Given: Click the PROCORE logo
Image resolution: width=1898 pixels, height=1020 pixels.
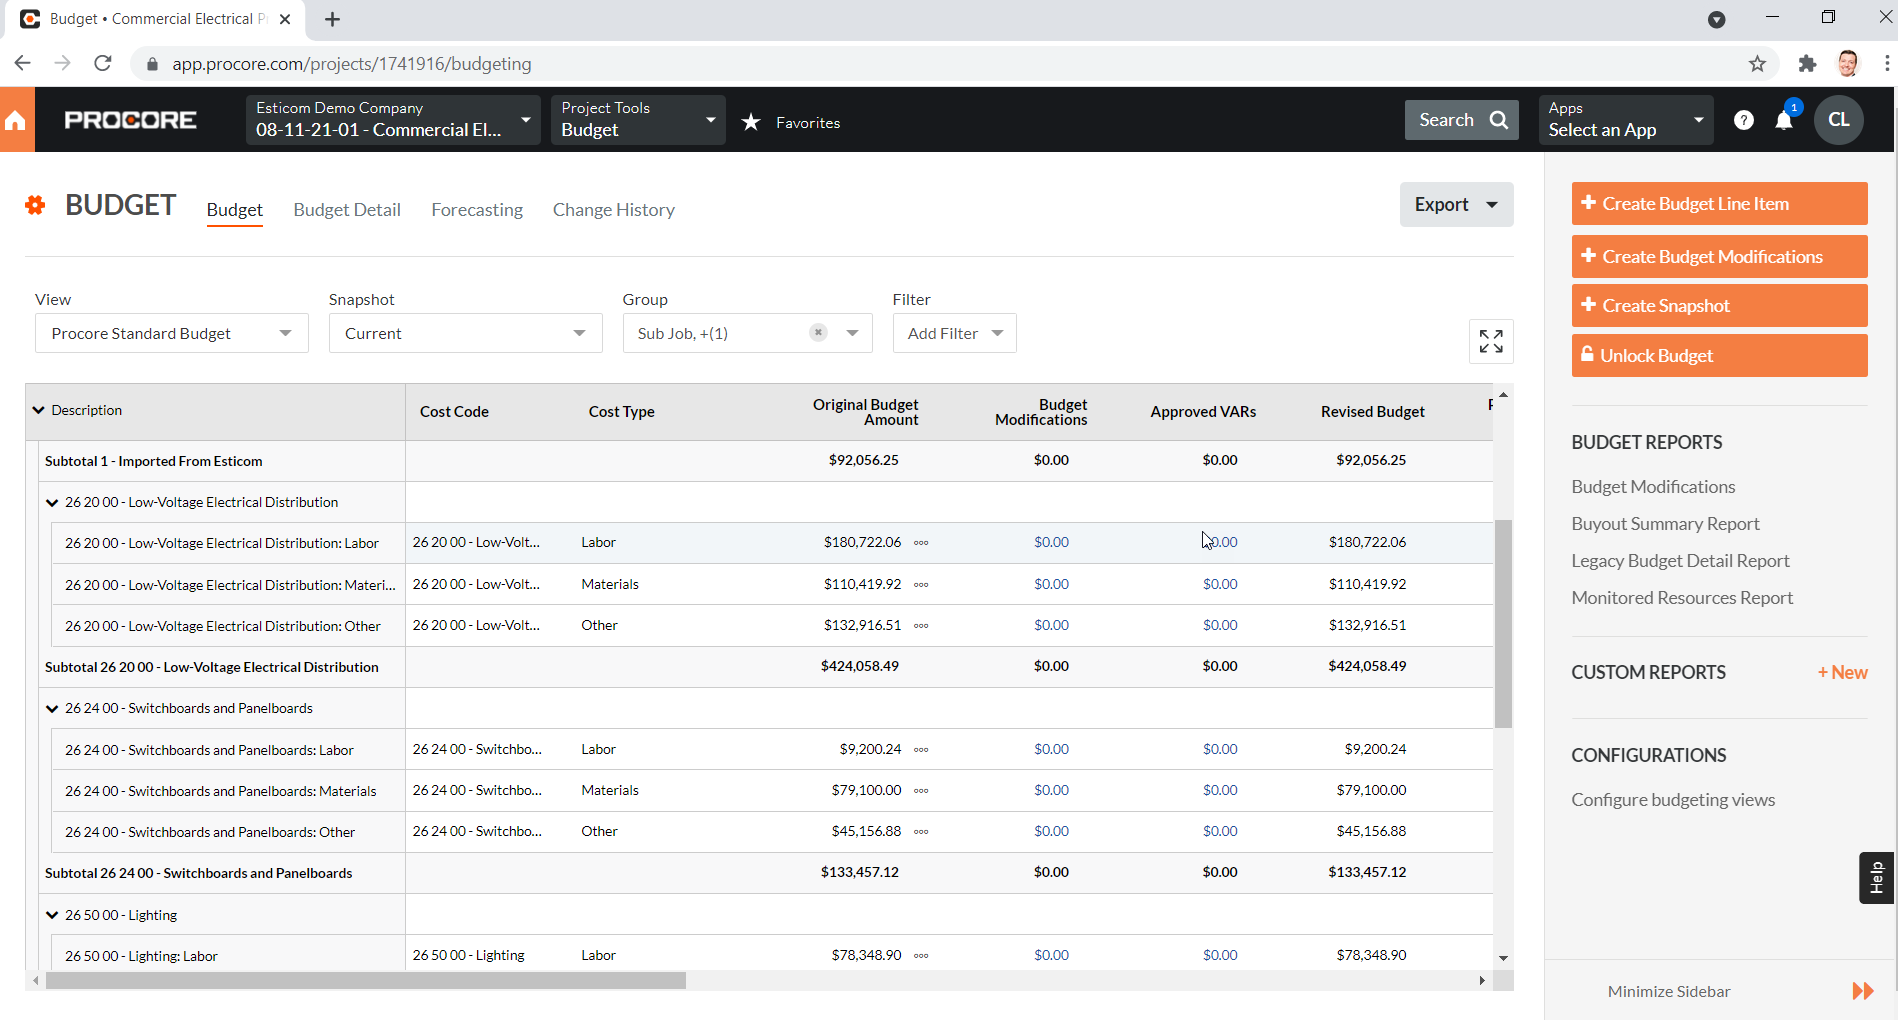Looking at the screenshot, I should (130, 120).
